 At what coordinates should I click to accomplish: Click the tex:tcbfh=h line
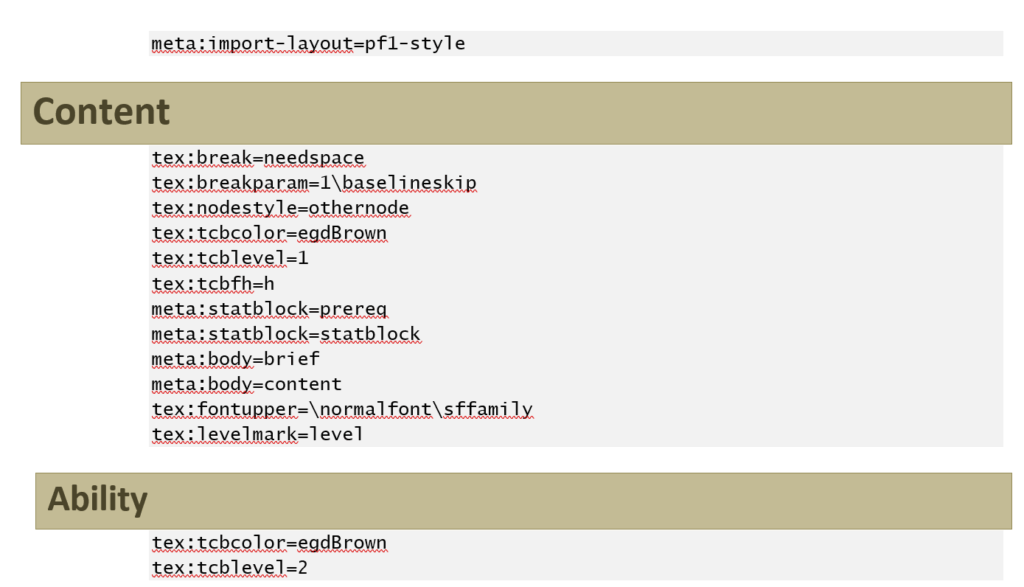click(x=213, y=283)
